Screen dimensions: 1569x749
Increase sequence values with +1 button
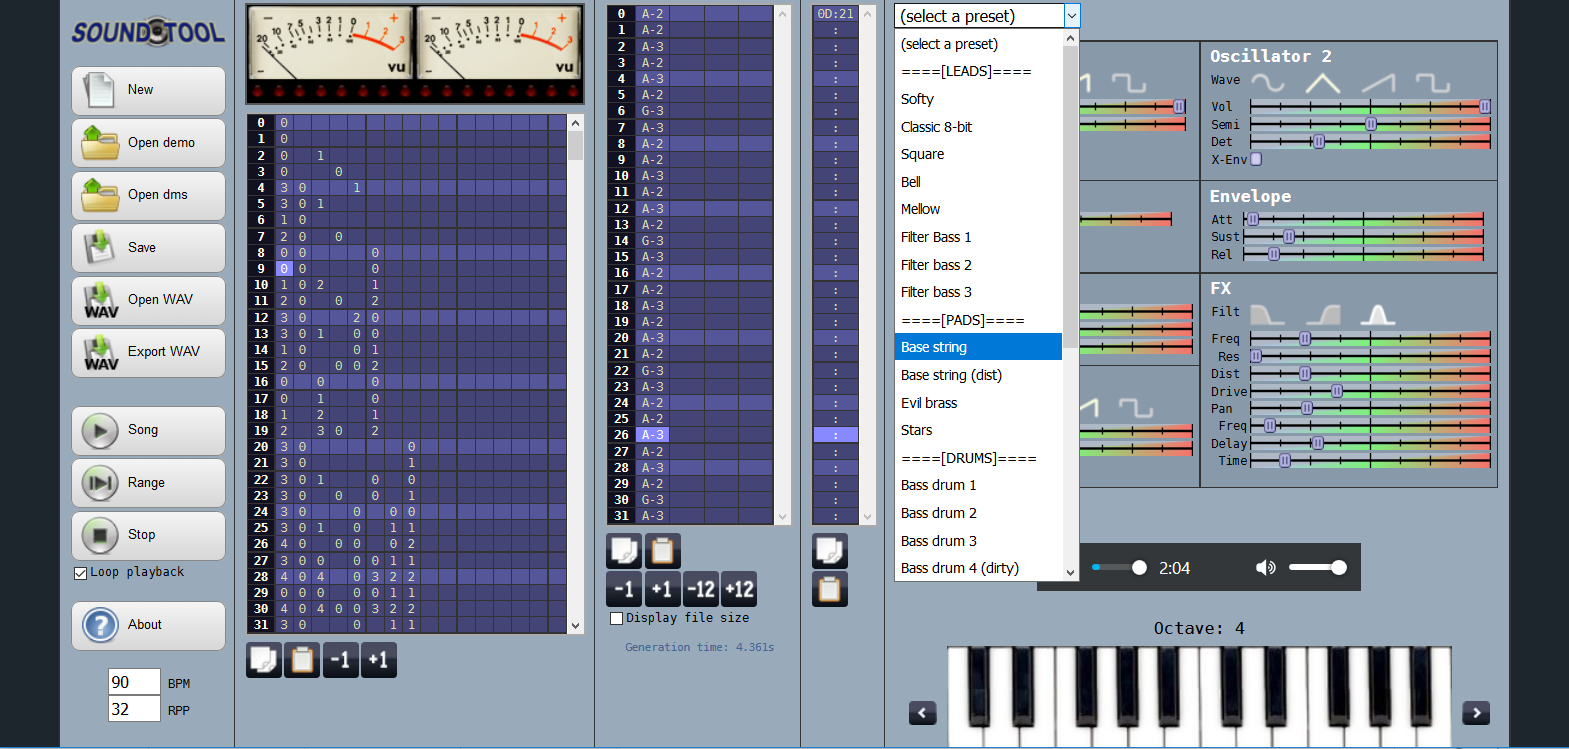coord(379,660)
